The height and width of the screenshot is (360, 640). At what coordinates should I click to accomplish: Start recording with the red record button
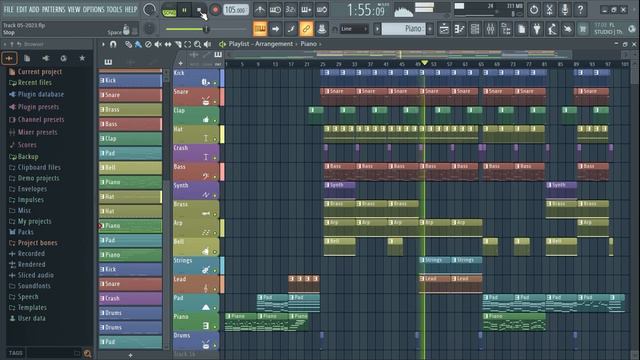[215, 10]
